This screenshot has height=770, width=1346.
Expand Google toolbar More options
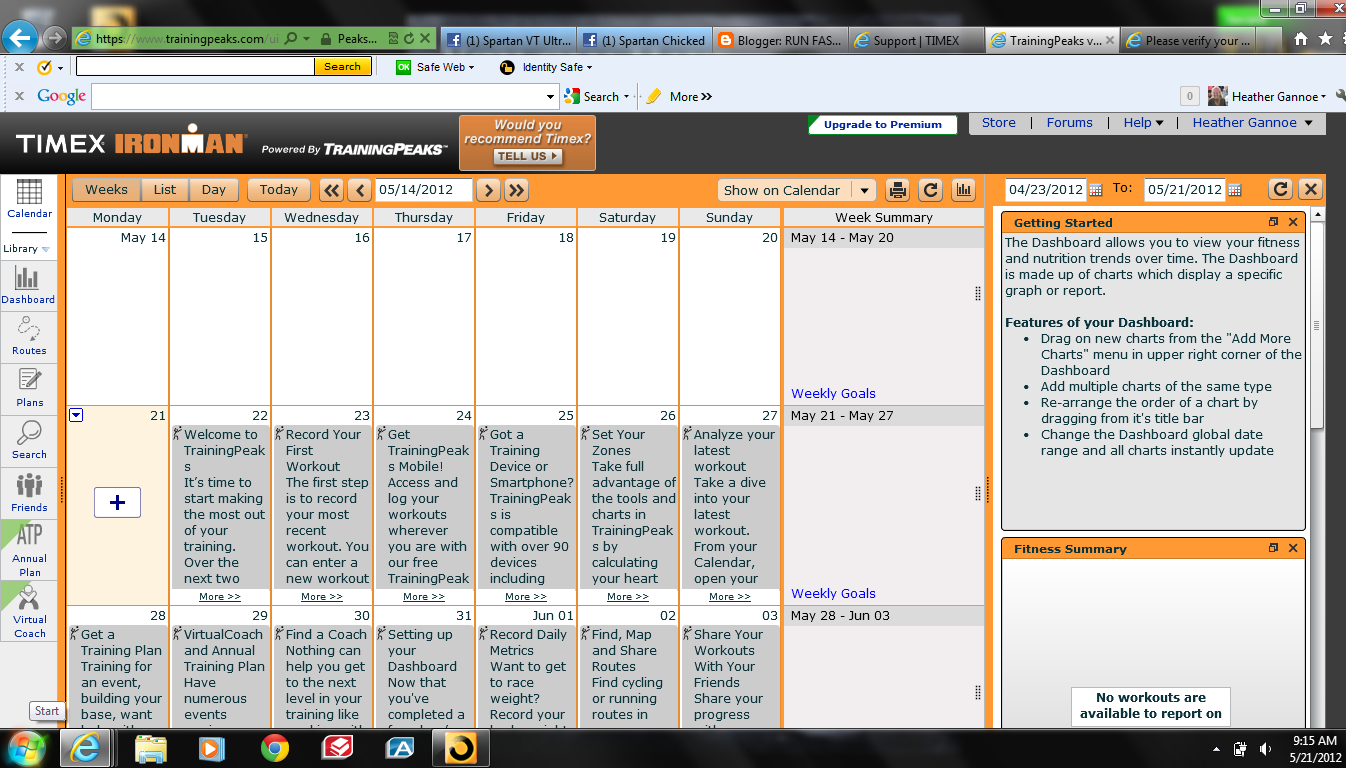(691, 97)
